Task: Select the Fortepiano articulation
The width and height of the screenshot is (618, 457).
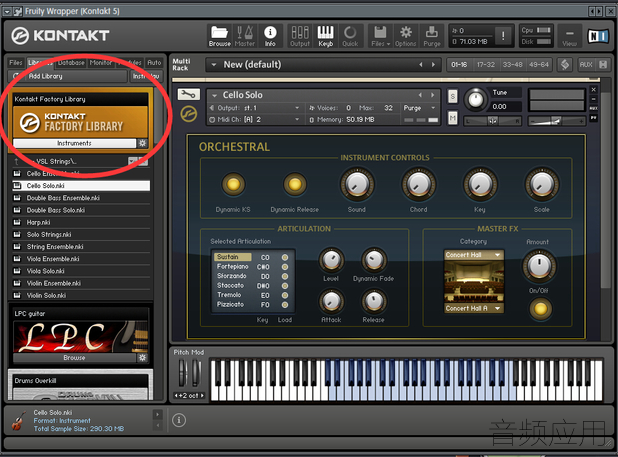Action: pyautogui.click(x=233, y=267)
